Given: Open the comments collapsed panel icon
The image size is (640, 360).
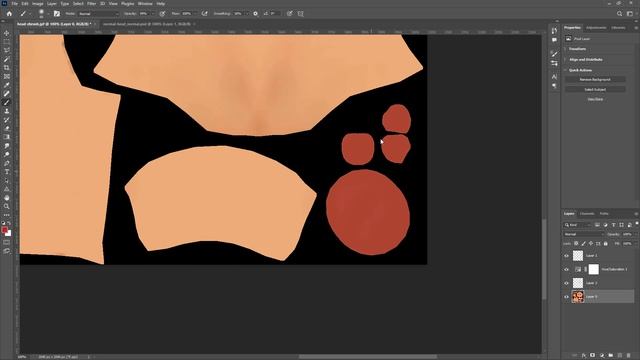Looking at the screenshot, I should click(554, 40).
